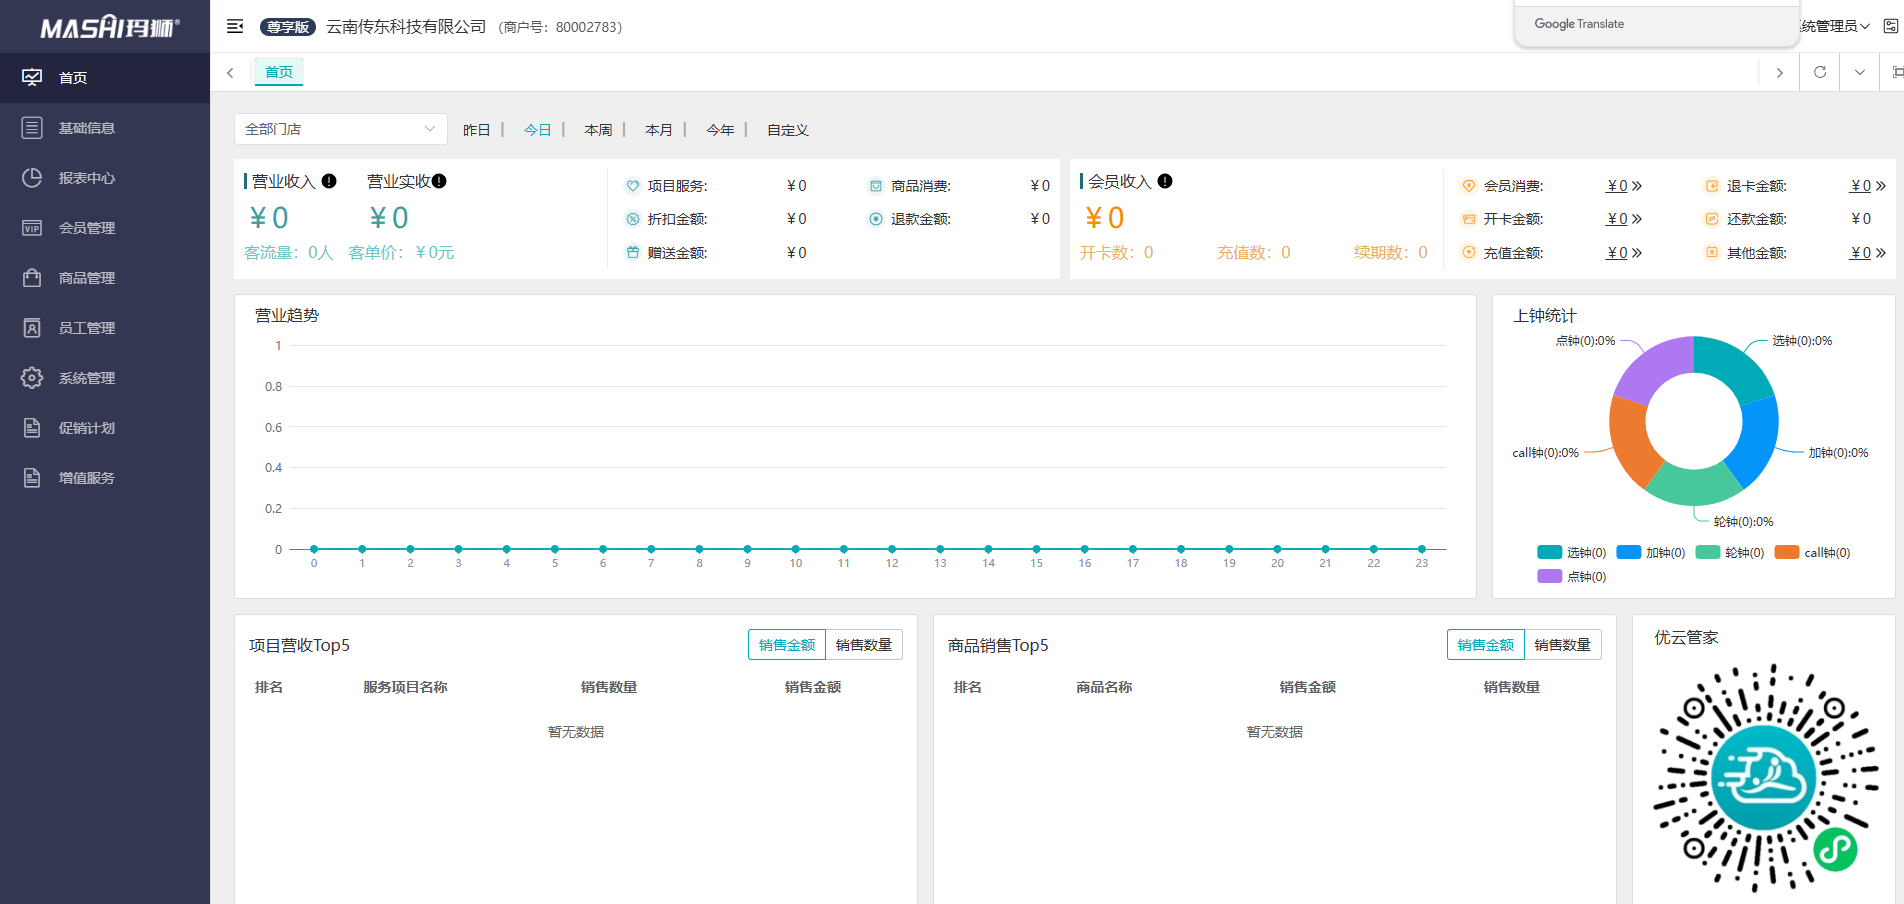Toggle the 加钟(0) legend swatch
Image resolution: width=1904 pixels, height=904 pixels.
[1629, 552]
